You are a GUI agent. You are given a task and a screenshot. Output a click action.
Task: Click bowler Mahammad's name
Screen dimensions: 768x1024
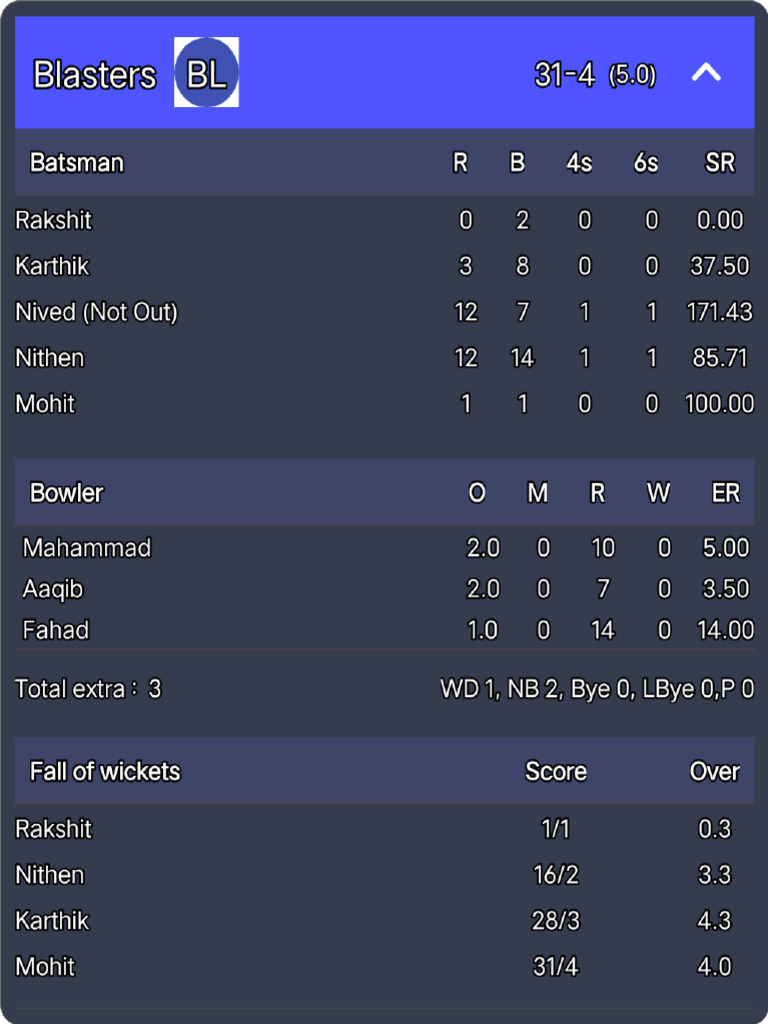[x=87, y=548]
